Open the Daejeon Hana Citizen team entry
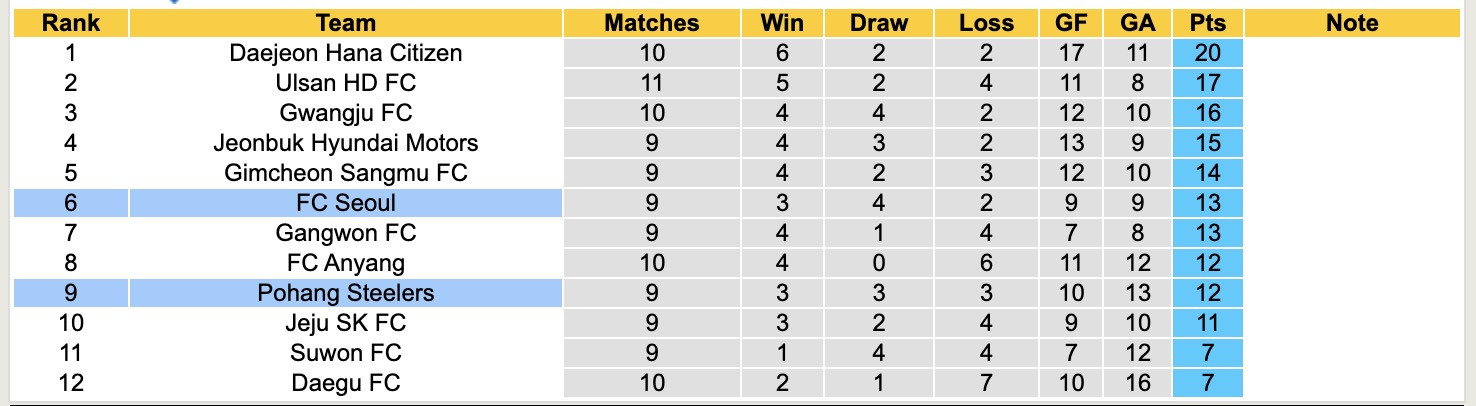1476x406 pixels. point(345,53)
